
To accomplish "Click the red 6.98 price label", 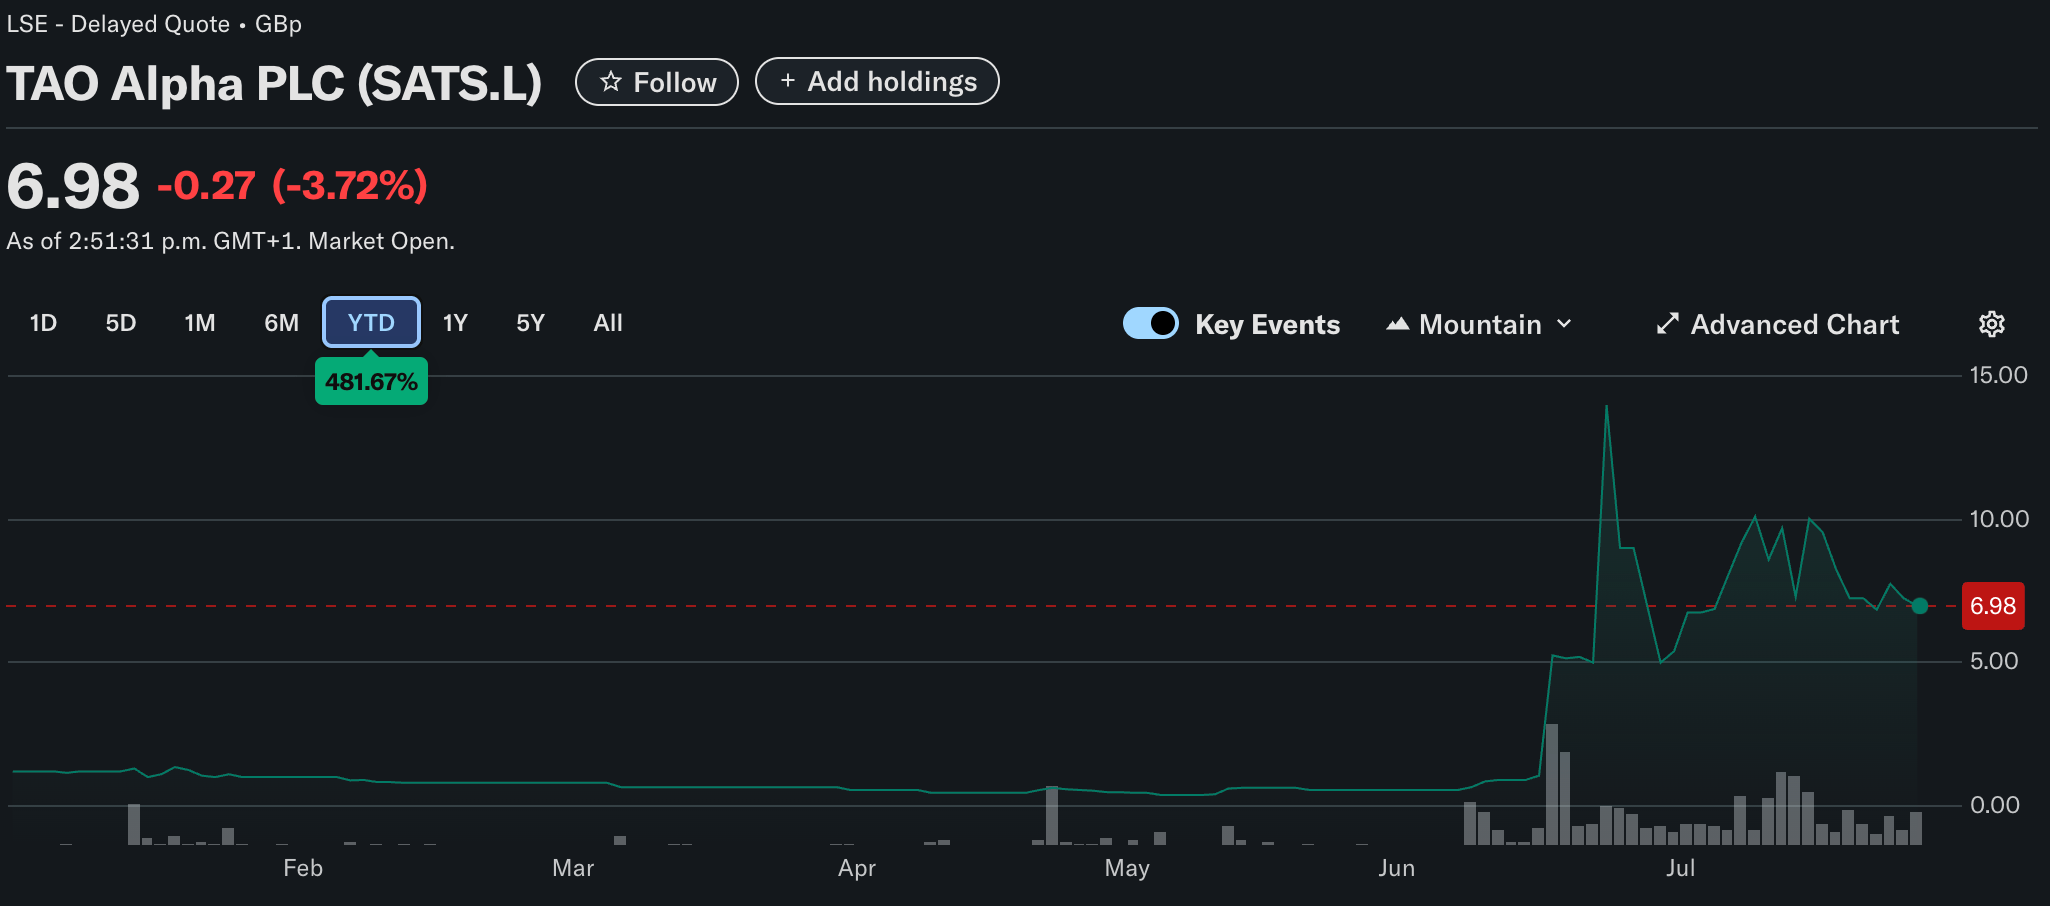I will (1992, 606).
